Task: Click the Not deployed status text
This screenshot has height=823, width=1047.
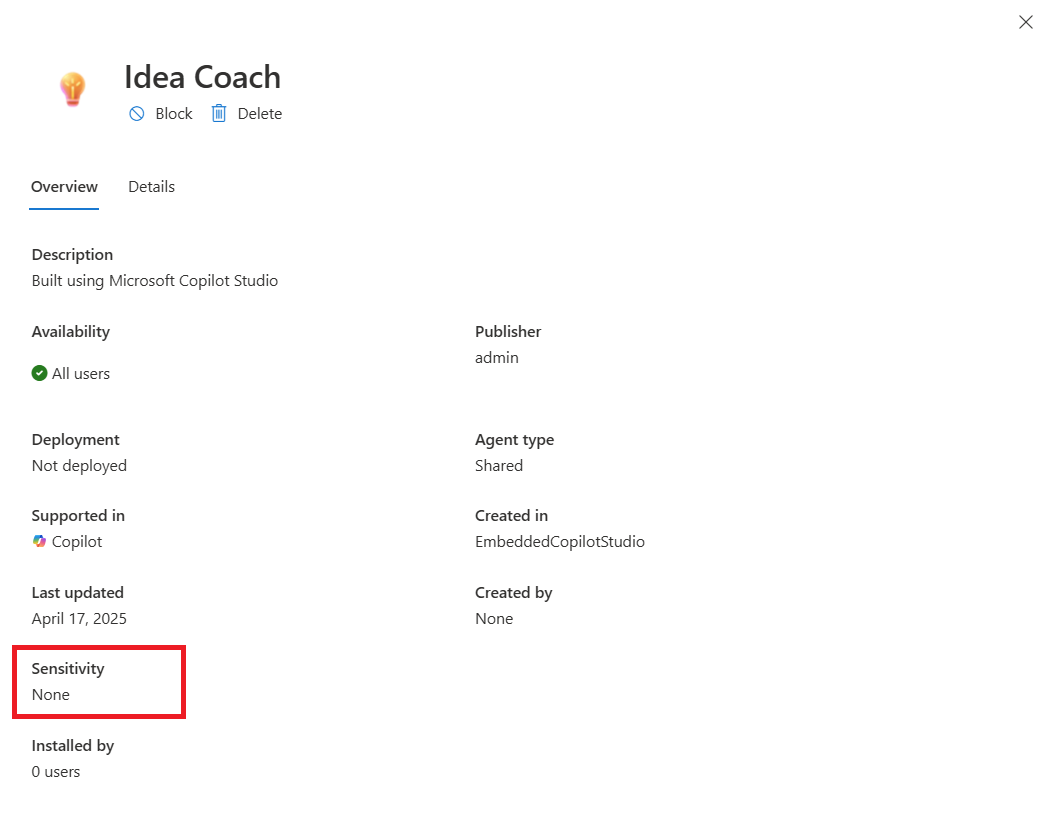Action: tap(79, 466)
